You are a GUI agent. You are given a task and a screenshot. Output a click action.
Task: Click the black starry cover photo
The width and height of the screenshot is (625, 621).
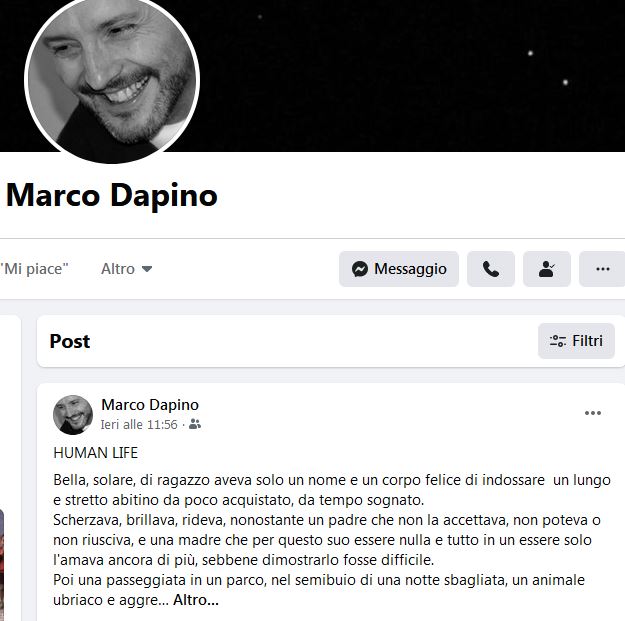point(411,76)
